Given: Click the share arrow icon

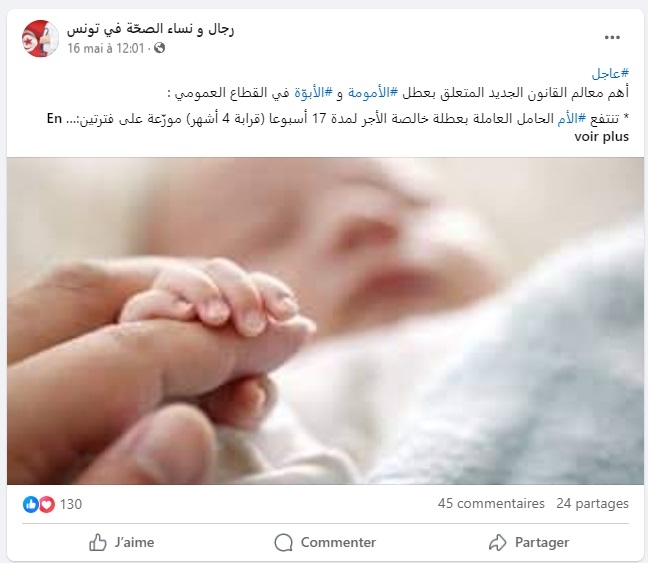Looking at the screenshot, I should coord(497,542).
